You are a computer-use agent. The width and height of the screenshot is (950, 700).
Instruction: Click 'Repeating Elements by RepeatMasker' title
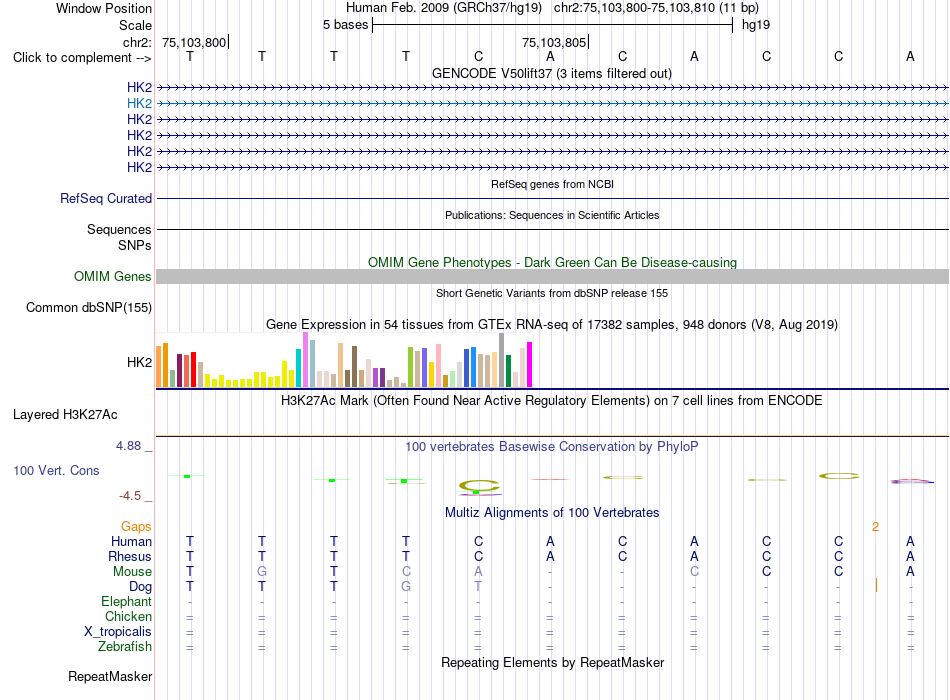coord(553,662)
